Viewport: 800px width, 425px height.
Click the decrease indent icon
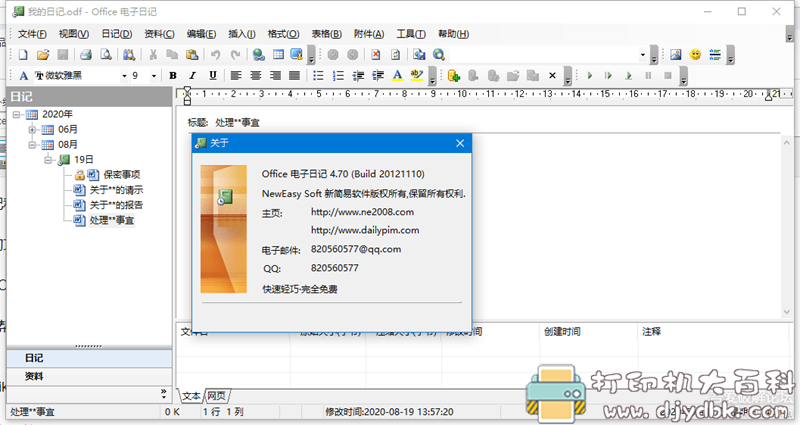358,76
